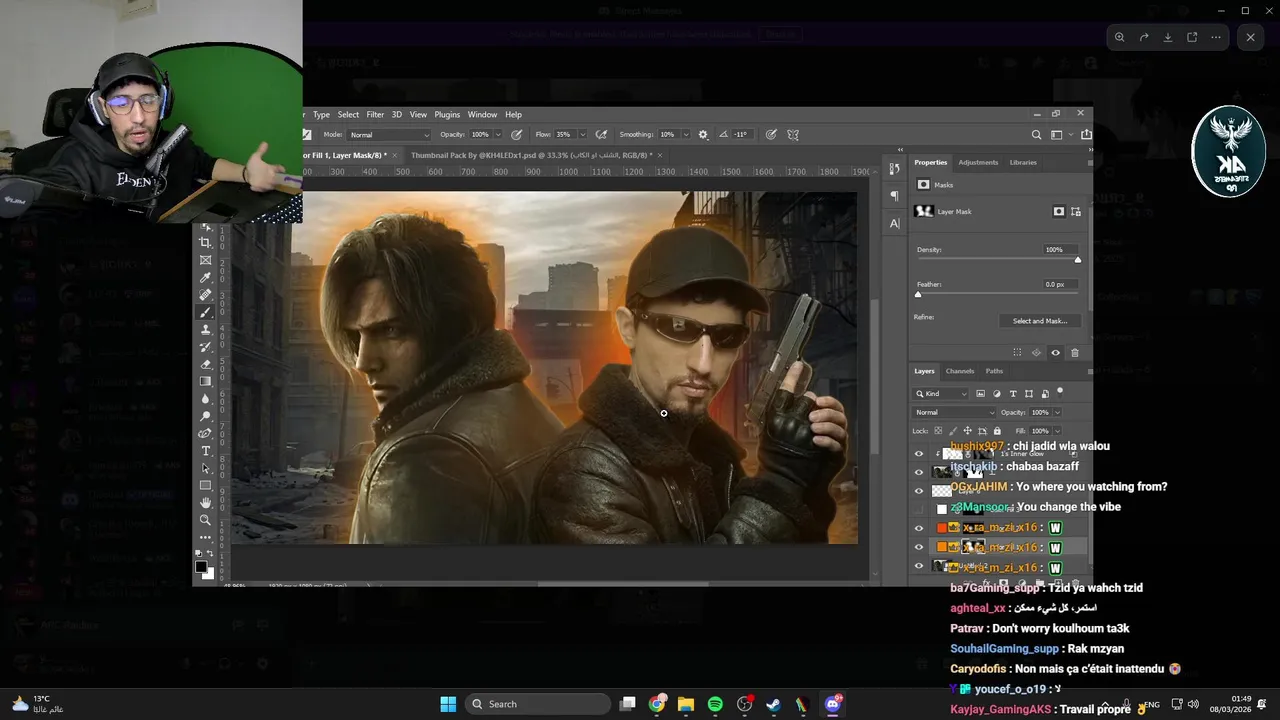Viewport: 1280px width, 720px height.
Task: Select the Hand tool
Action: point(206,502)
